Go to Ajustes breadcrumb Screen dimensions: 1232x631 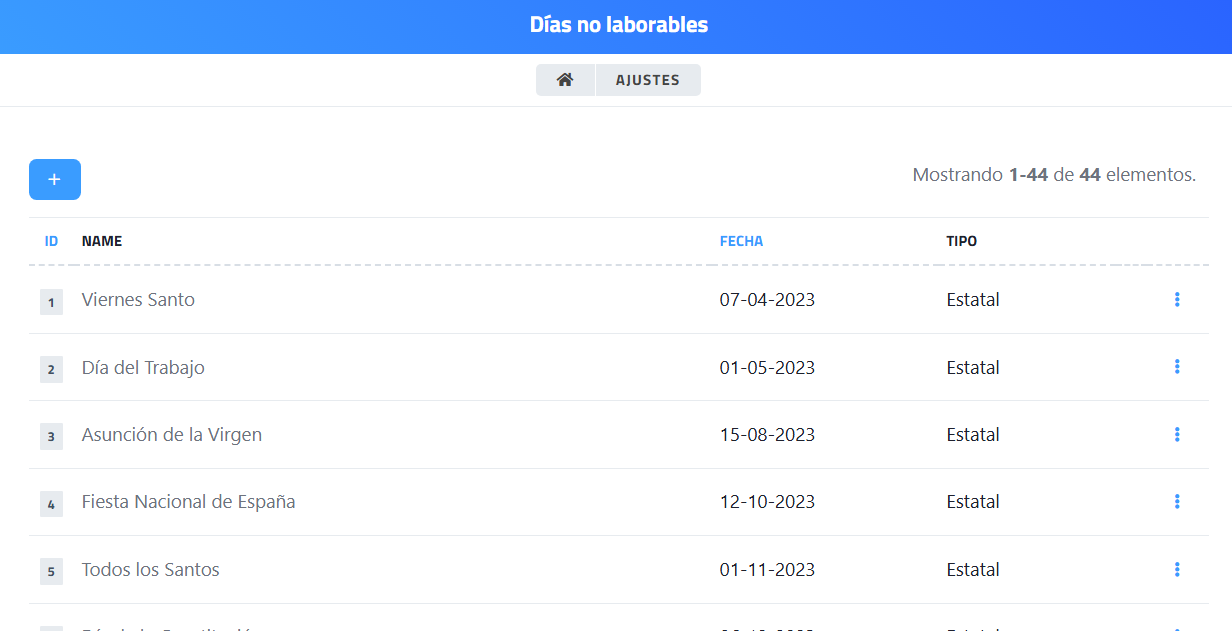648,80
